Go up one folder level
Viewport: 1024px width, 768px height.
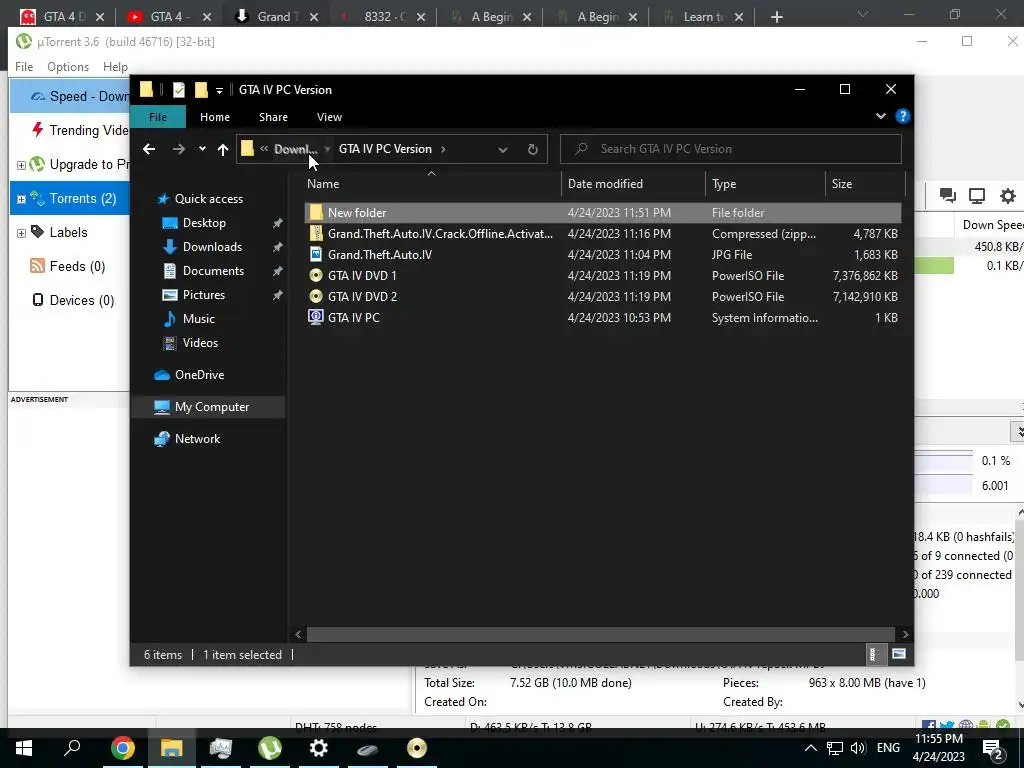[x=223, y=150]
